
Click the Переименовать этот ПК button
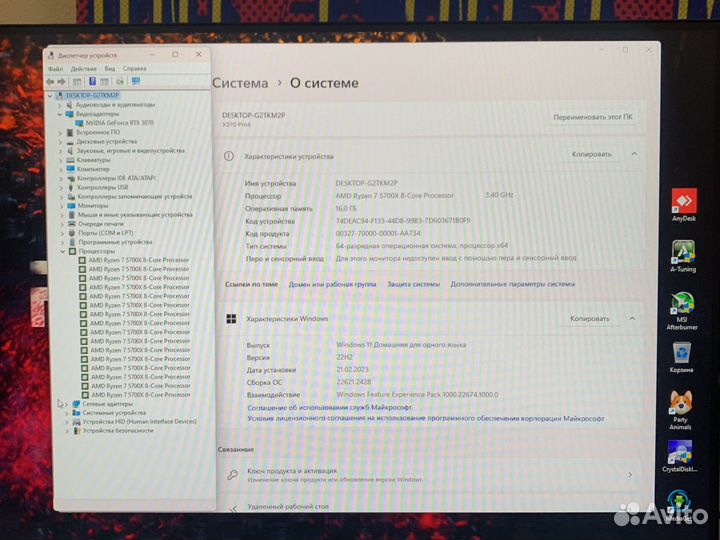(593, 117)
